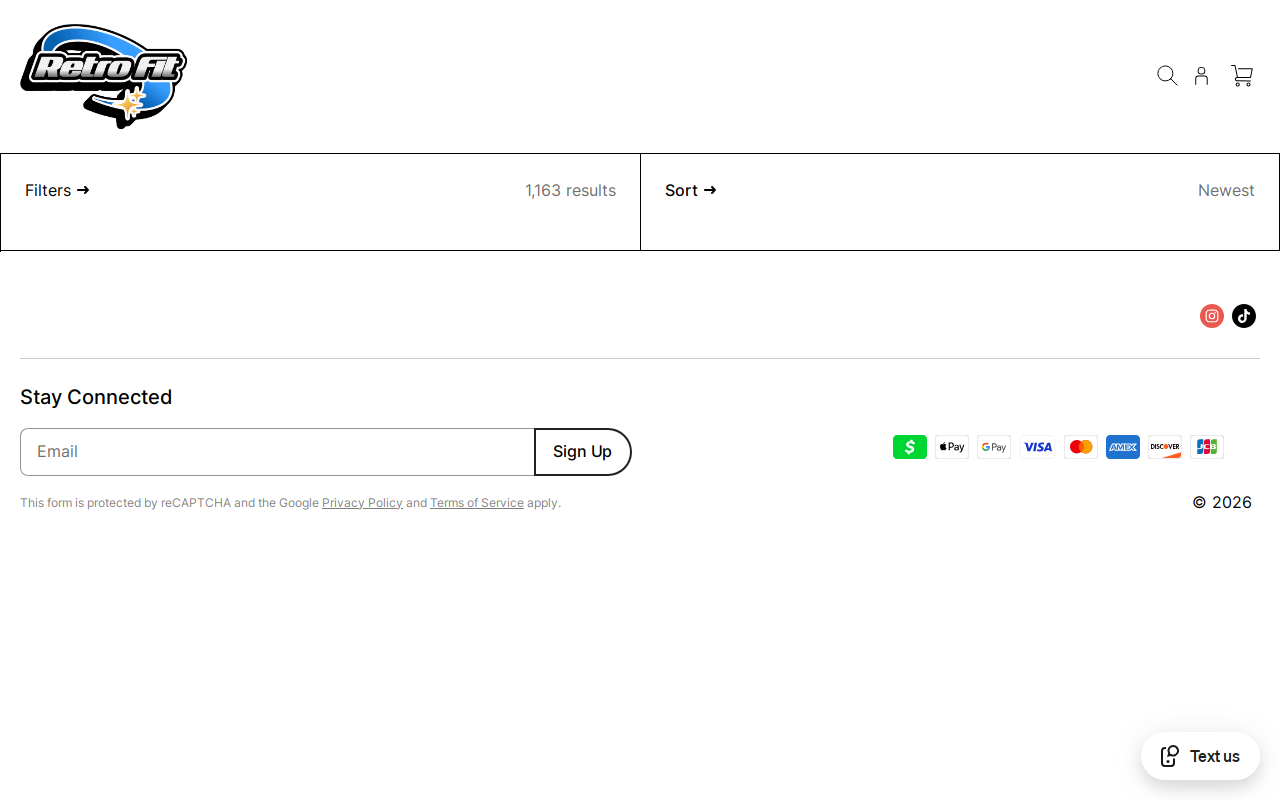
Task: Click the Retro Fit logo
Action: 103,76
